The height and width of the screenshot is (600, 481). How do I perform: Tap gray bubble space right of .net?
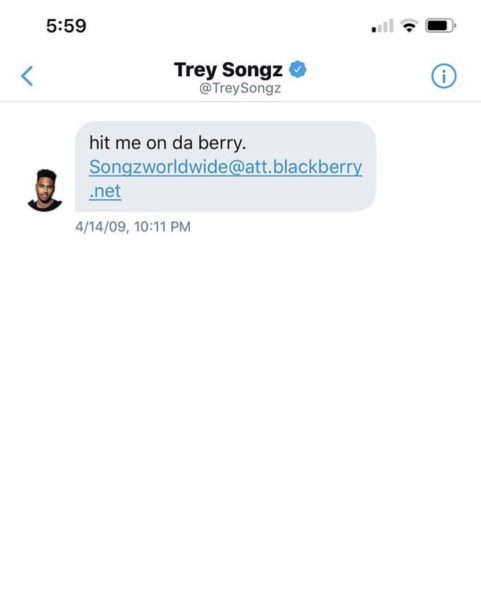(245, 191)
